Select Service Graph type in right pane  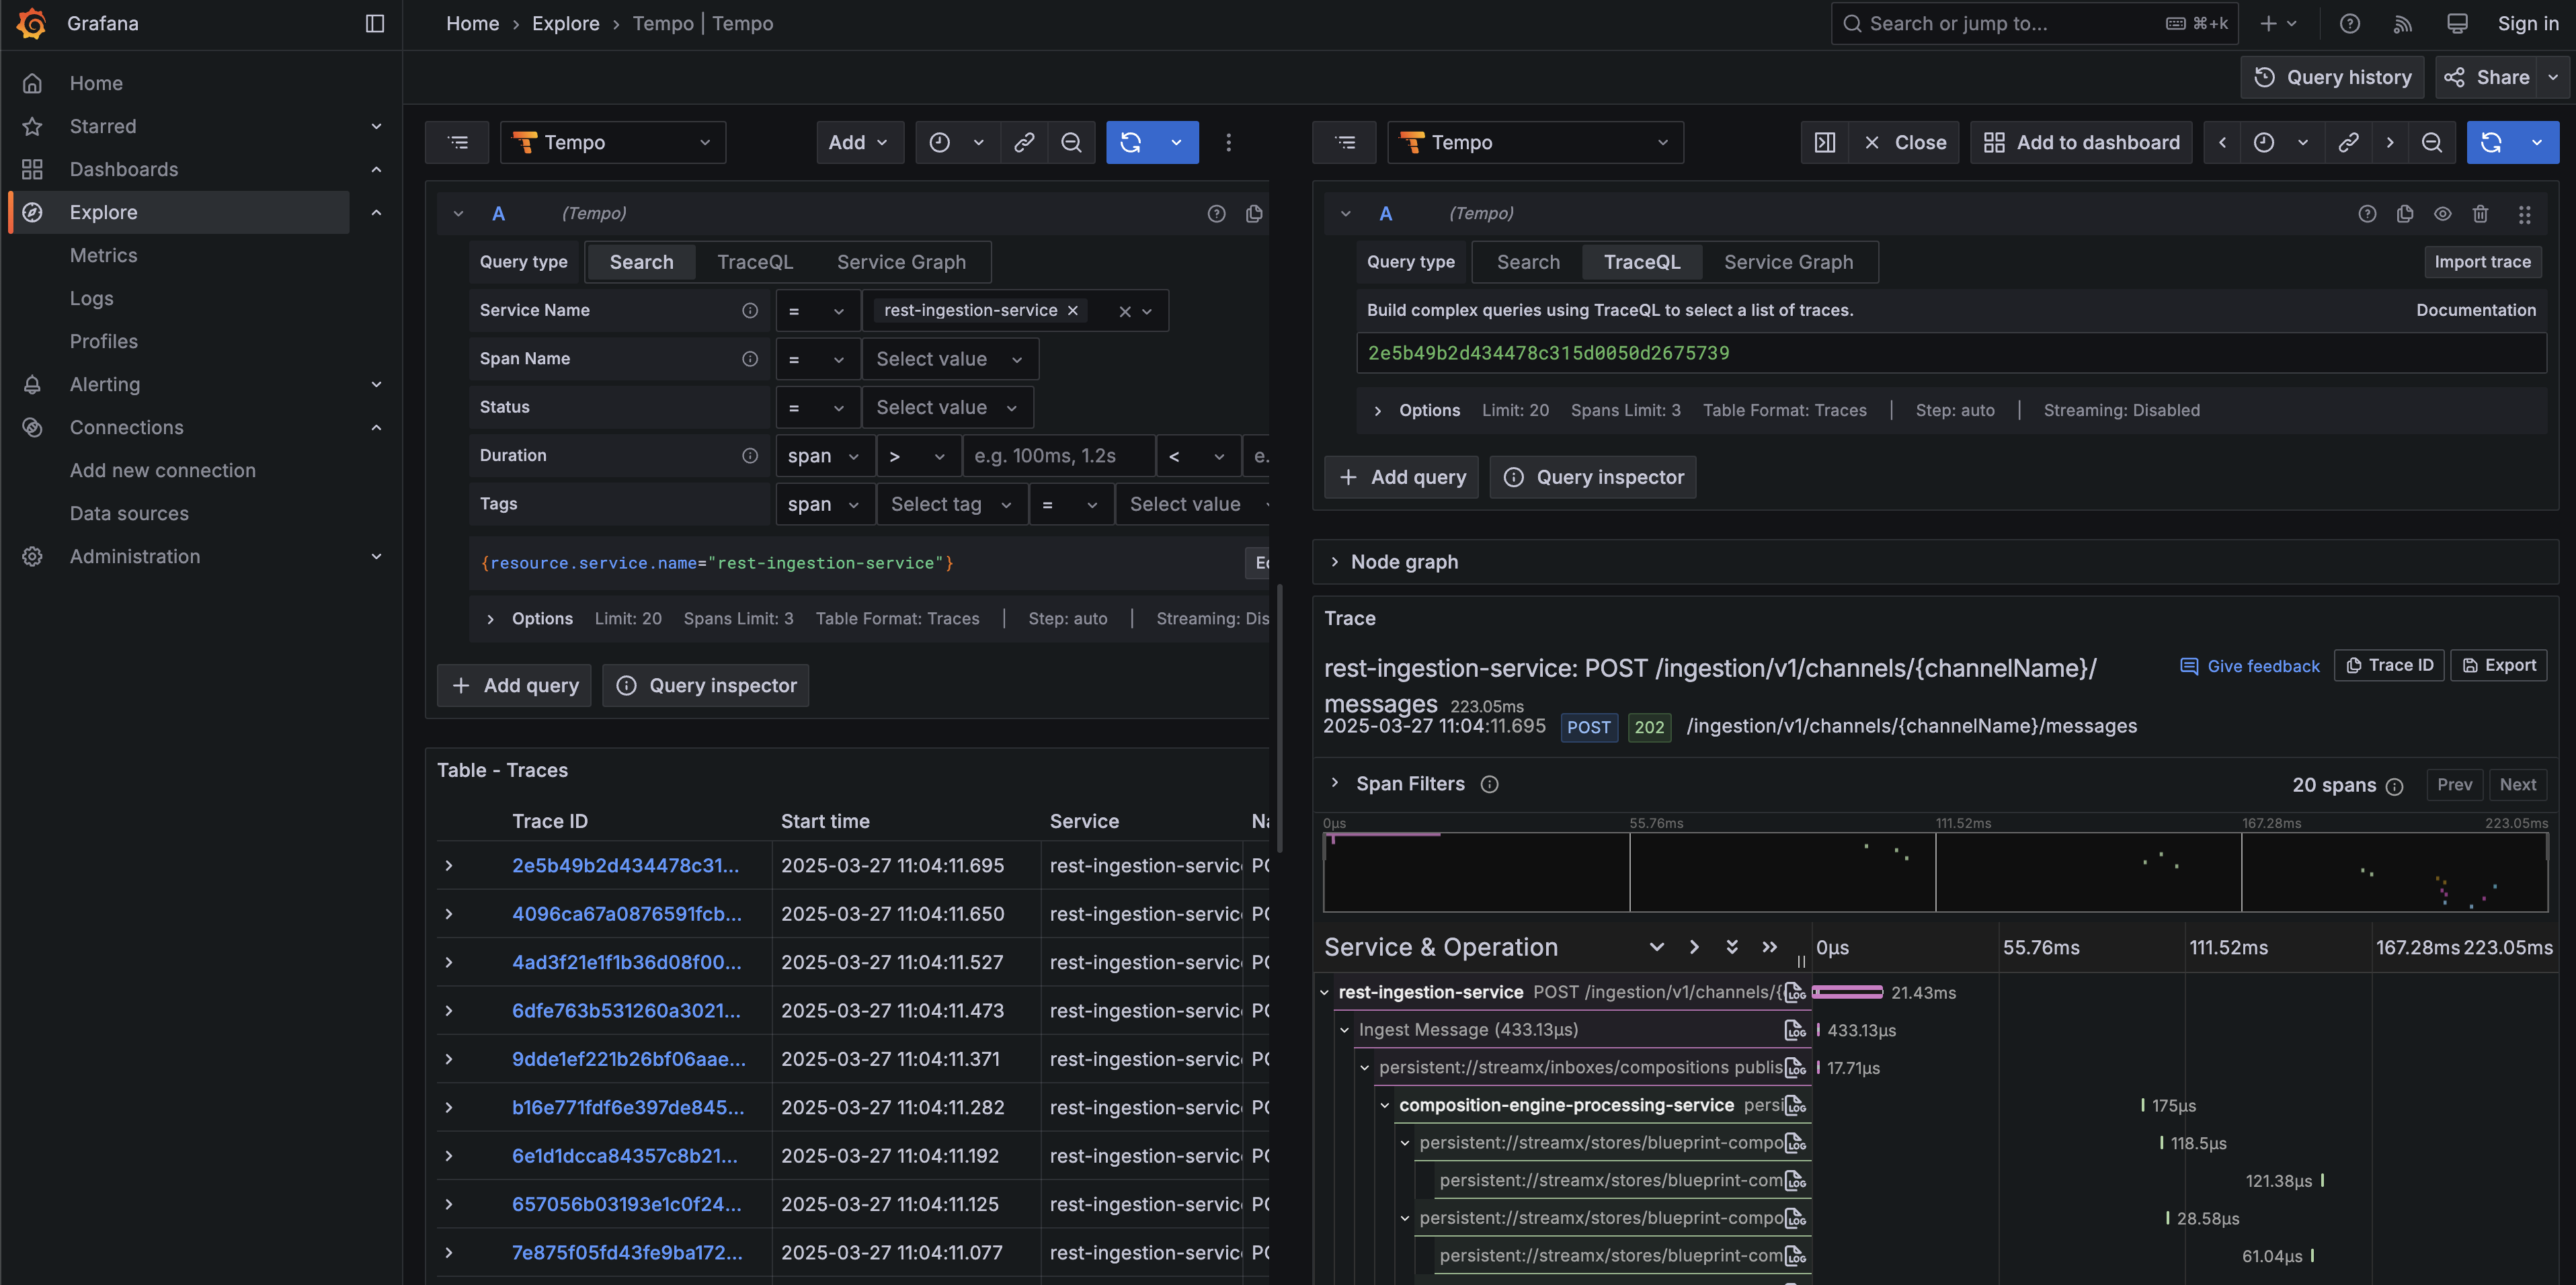coord(1788,262)
